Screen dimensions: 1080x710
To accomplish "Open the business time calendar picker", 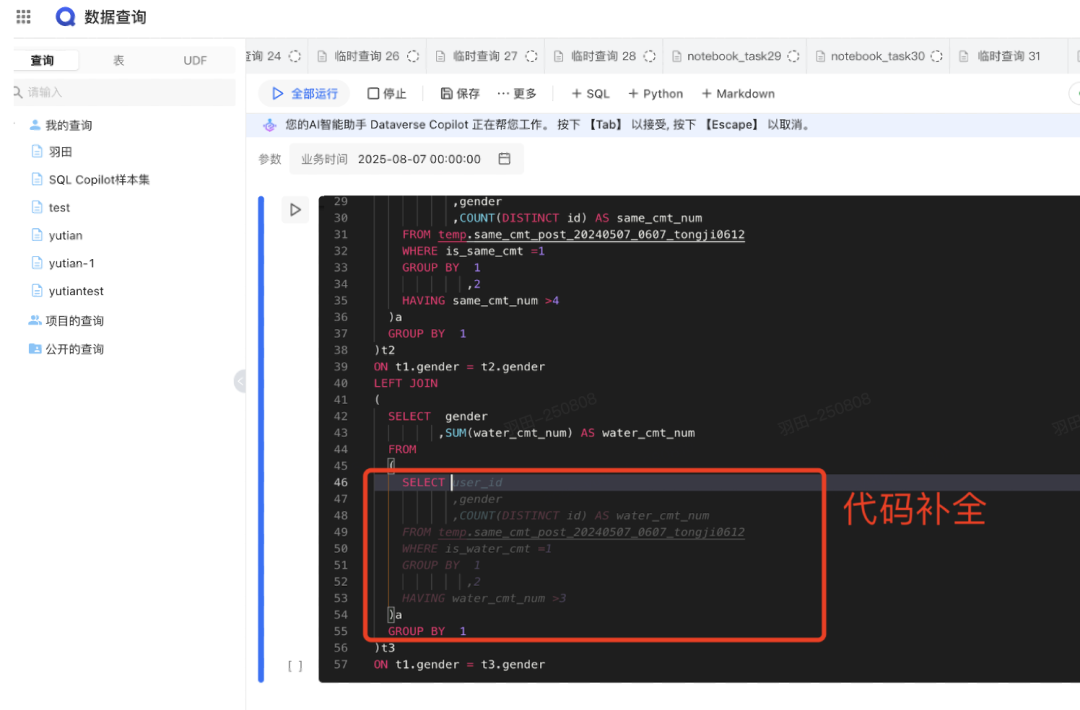I will [504, 159].
